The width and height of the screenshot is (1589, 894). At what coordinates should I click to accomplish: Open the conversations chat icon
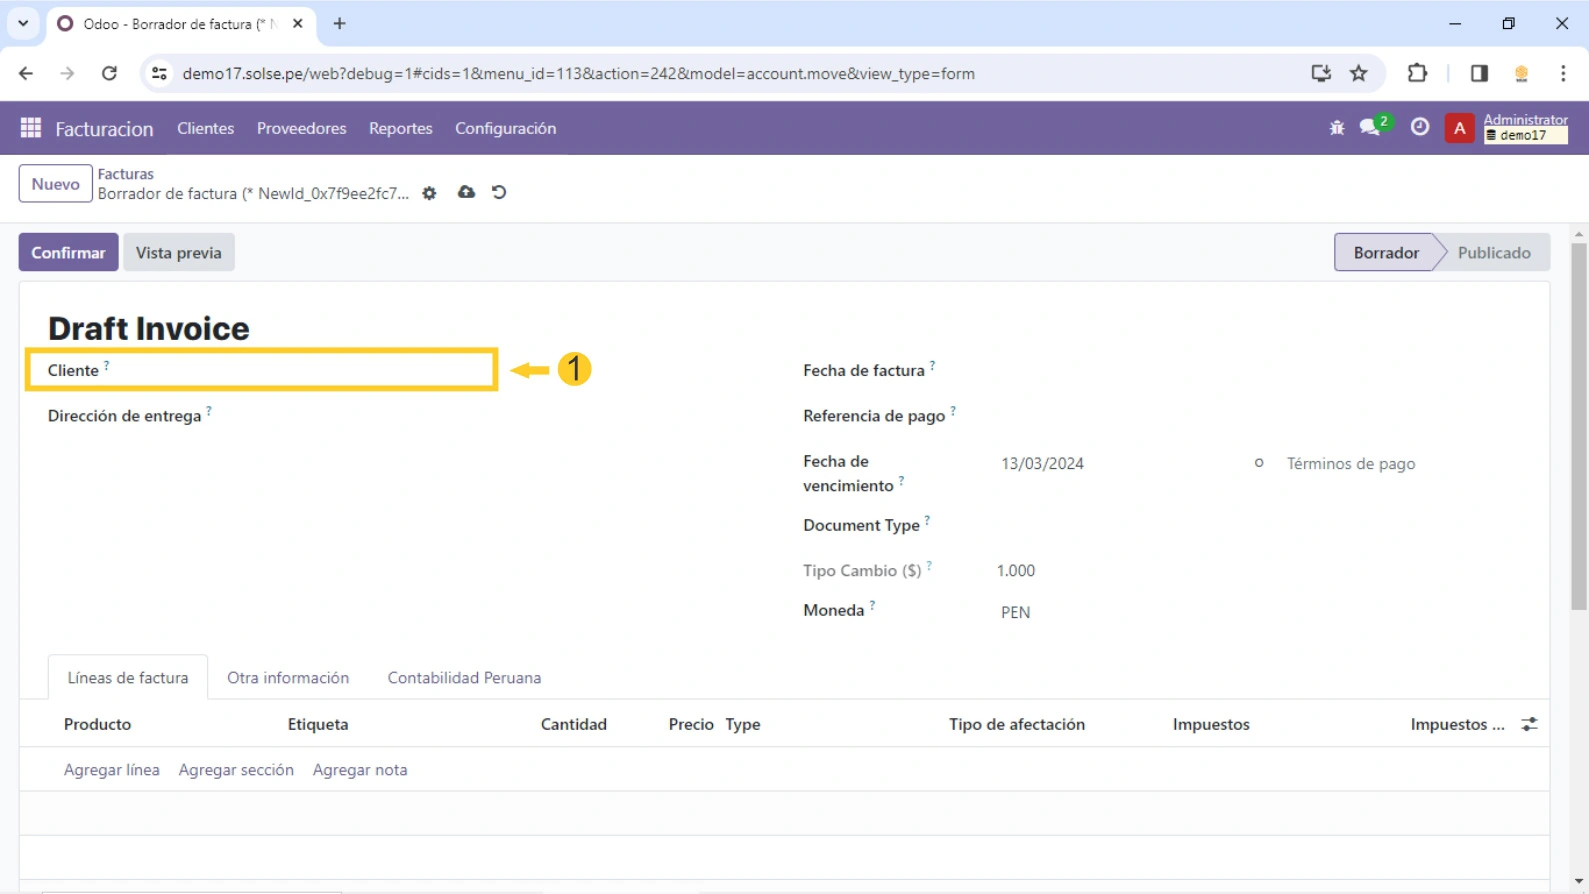click(1371, 128)
